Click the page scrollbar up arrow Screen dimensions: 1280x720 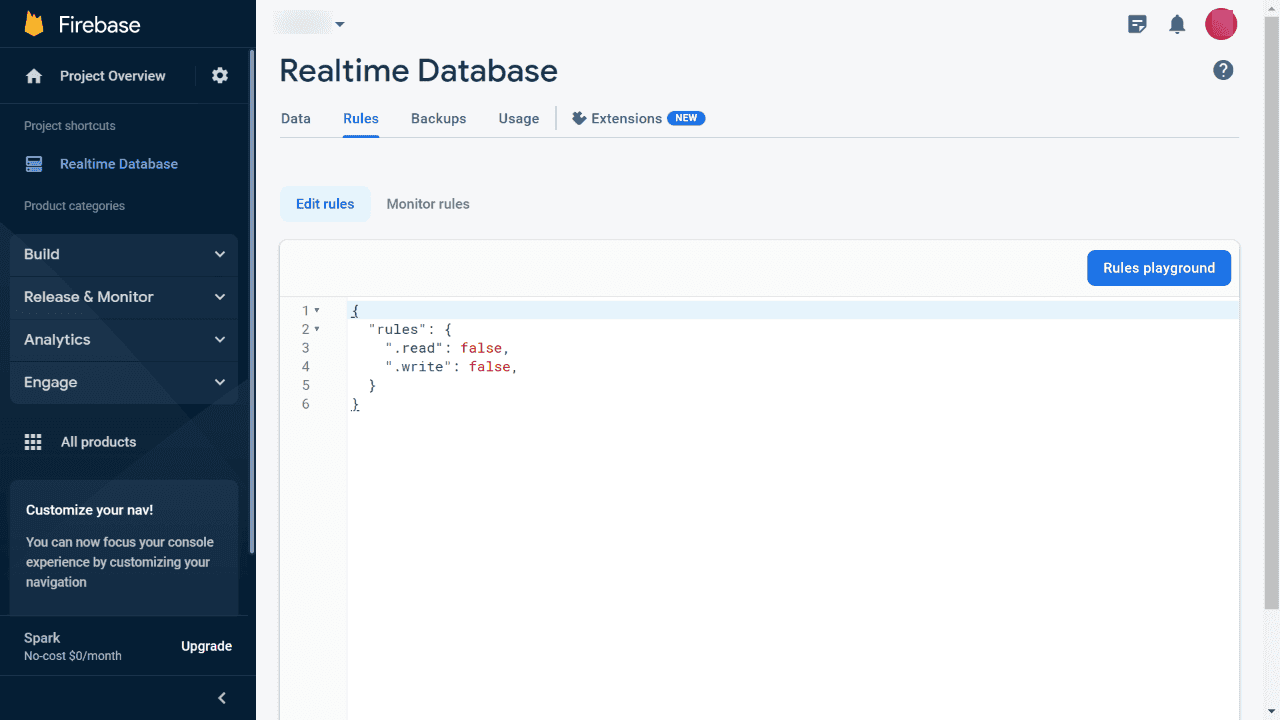(1271, 7)
